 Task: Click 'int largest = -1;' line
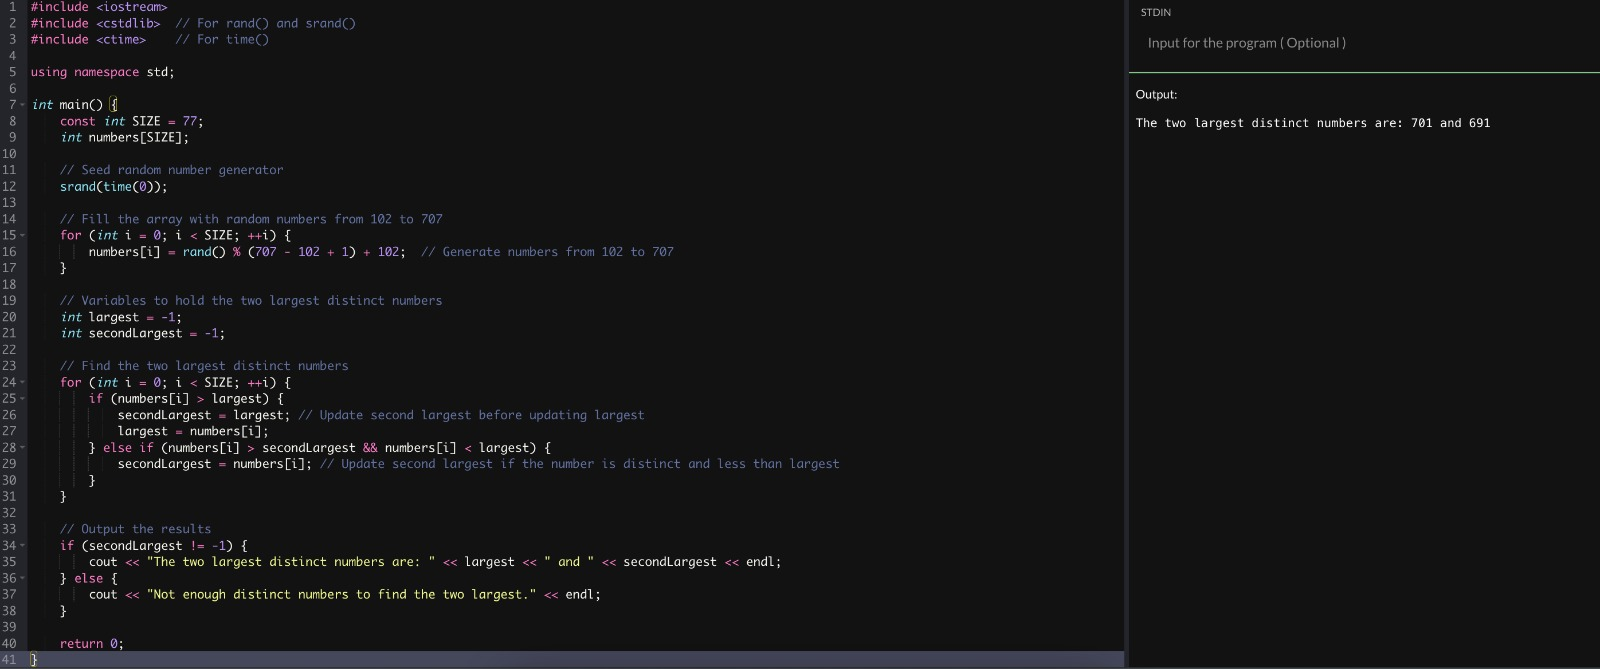pos(121,317)
